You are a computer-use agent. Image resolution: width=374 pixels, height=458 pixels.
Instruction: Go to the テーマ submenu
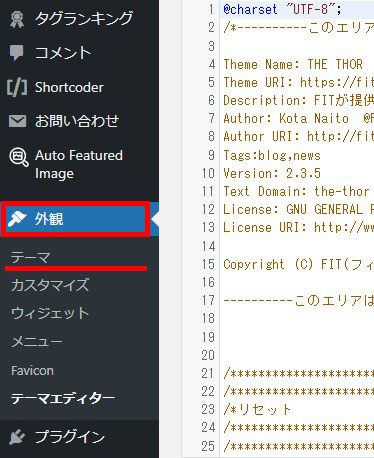[31, 257]
